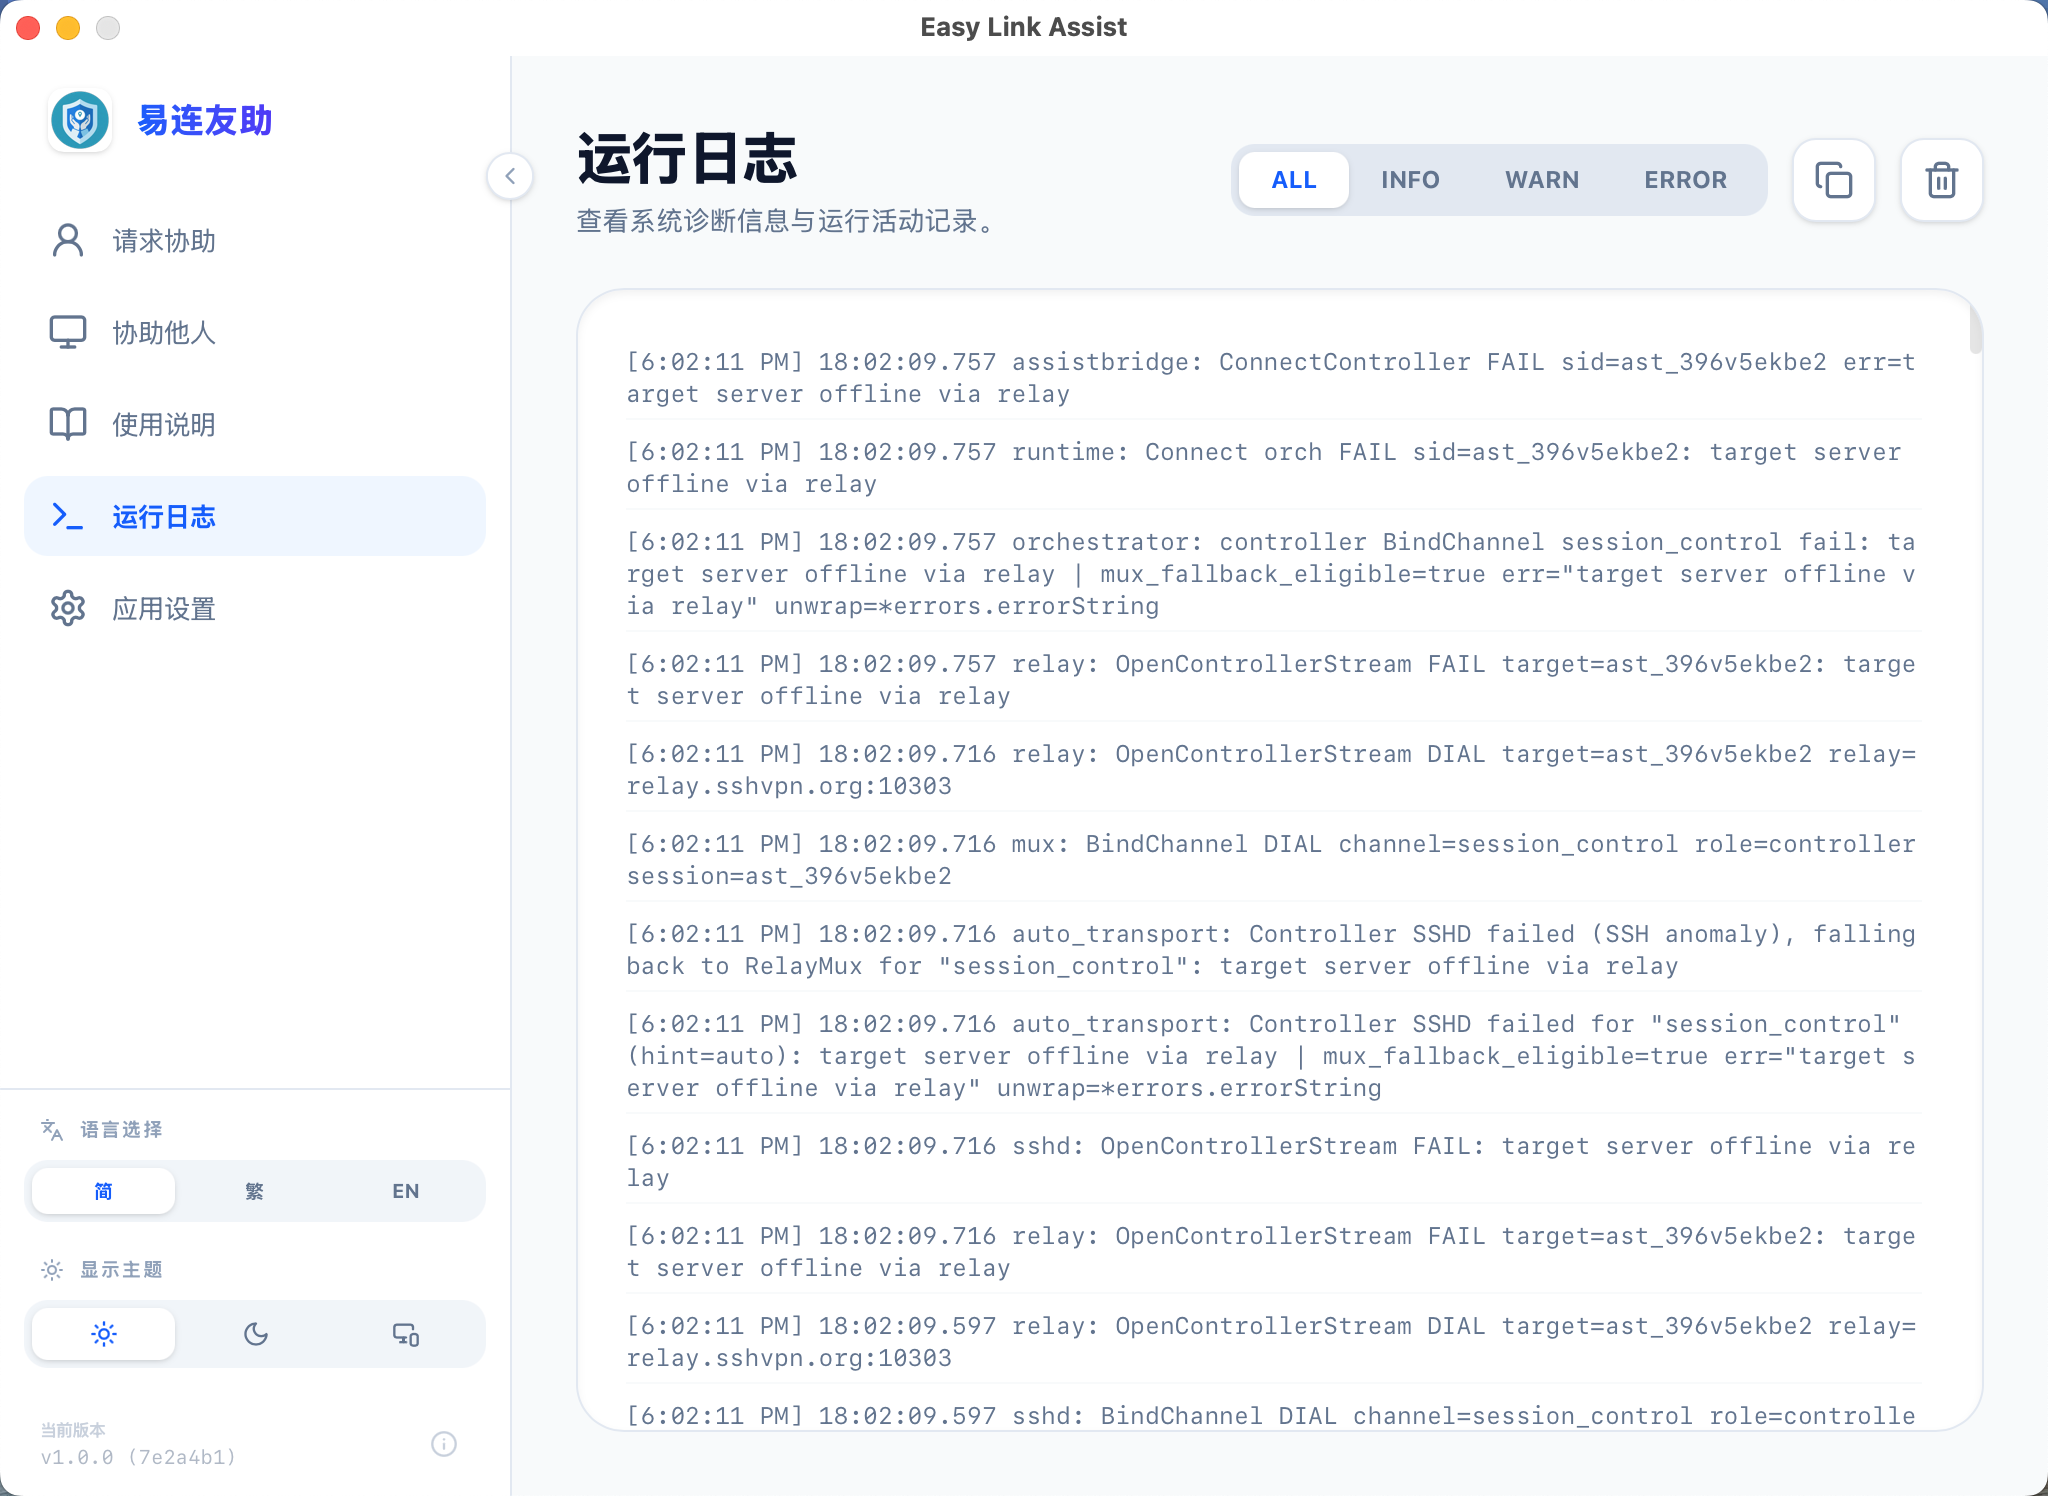Switch to light theme
Viewport: 2048px width, 1496px height.
point(104,1334)
